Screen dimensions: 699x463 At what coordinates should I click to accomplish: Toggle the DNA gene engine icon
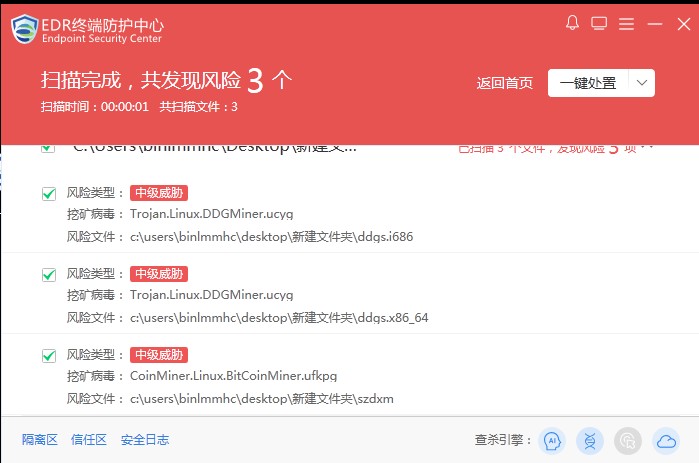pyautogui.click(x=590, y=441)
